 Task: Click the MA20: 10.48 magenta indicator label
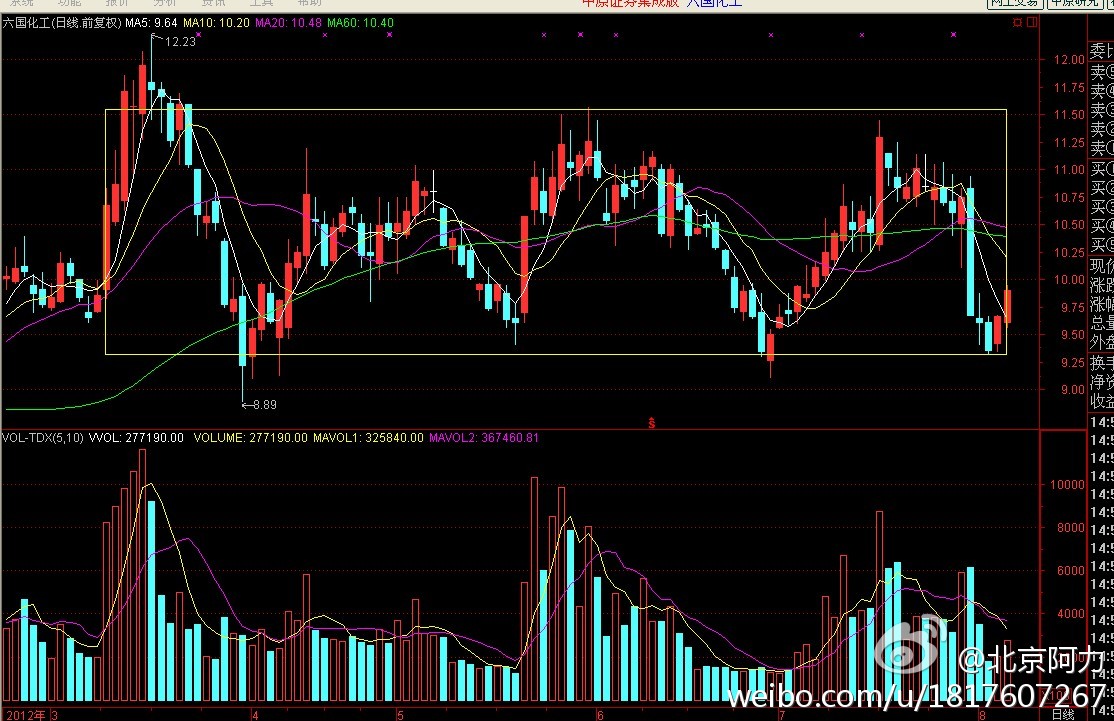point(290,22)
